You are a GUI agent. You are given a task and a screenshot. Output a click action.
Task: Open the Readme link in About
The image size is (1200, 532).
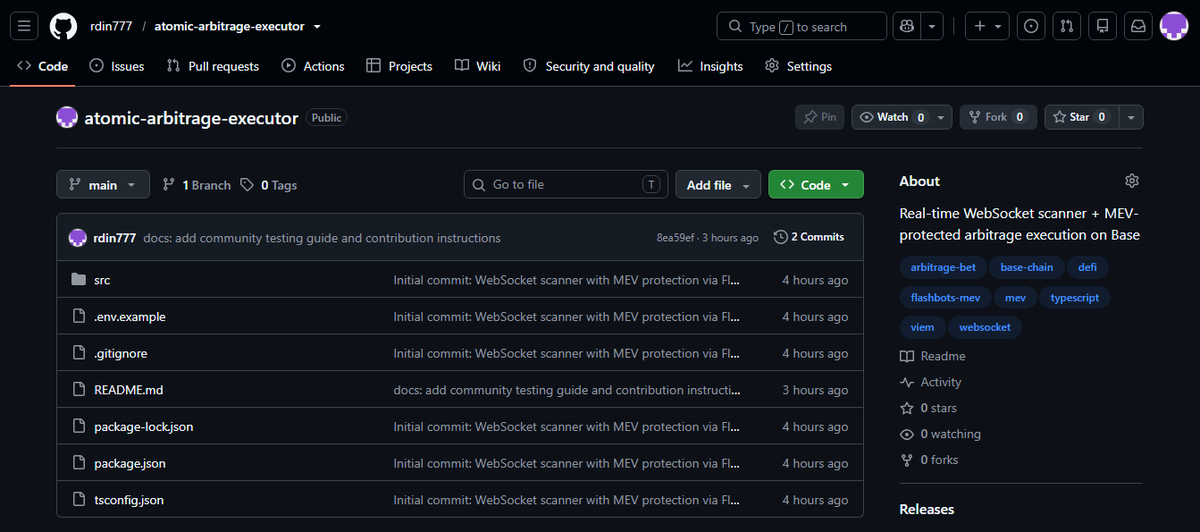click(933, 356)
